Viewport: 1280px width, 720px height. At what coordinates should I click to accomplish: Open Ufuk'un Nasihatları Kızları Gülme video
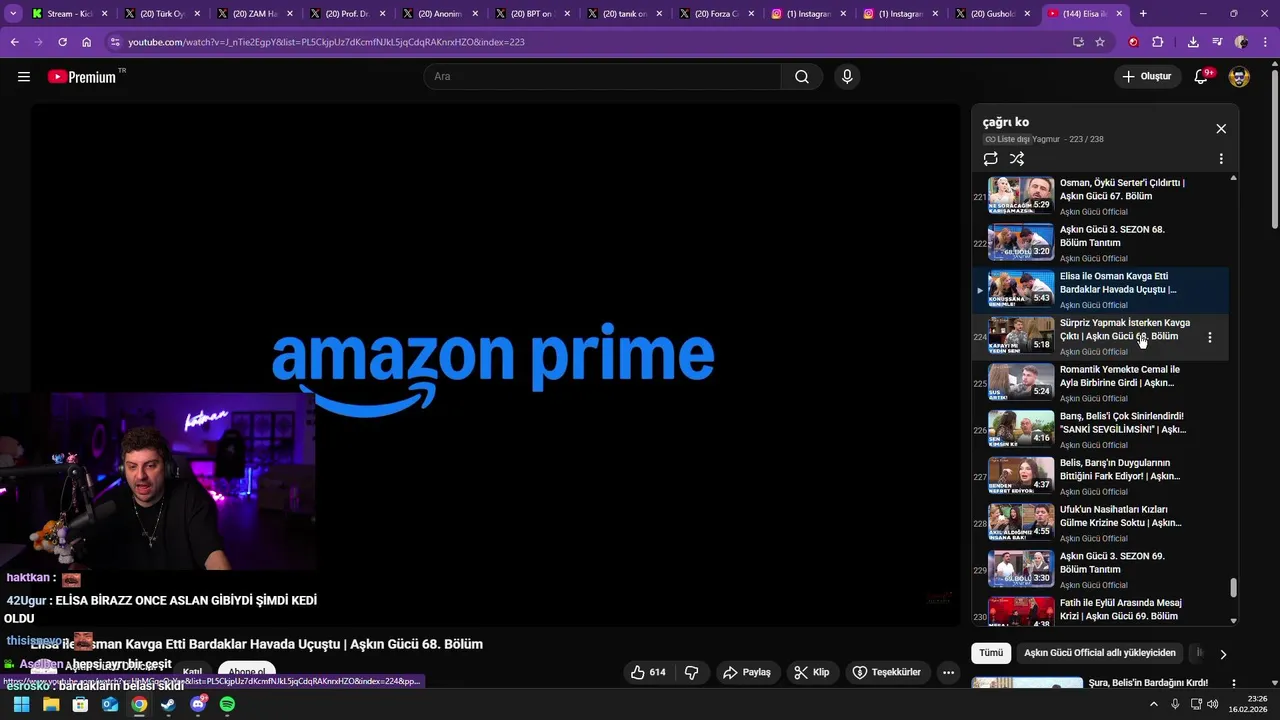[x=1101, y=523]
